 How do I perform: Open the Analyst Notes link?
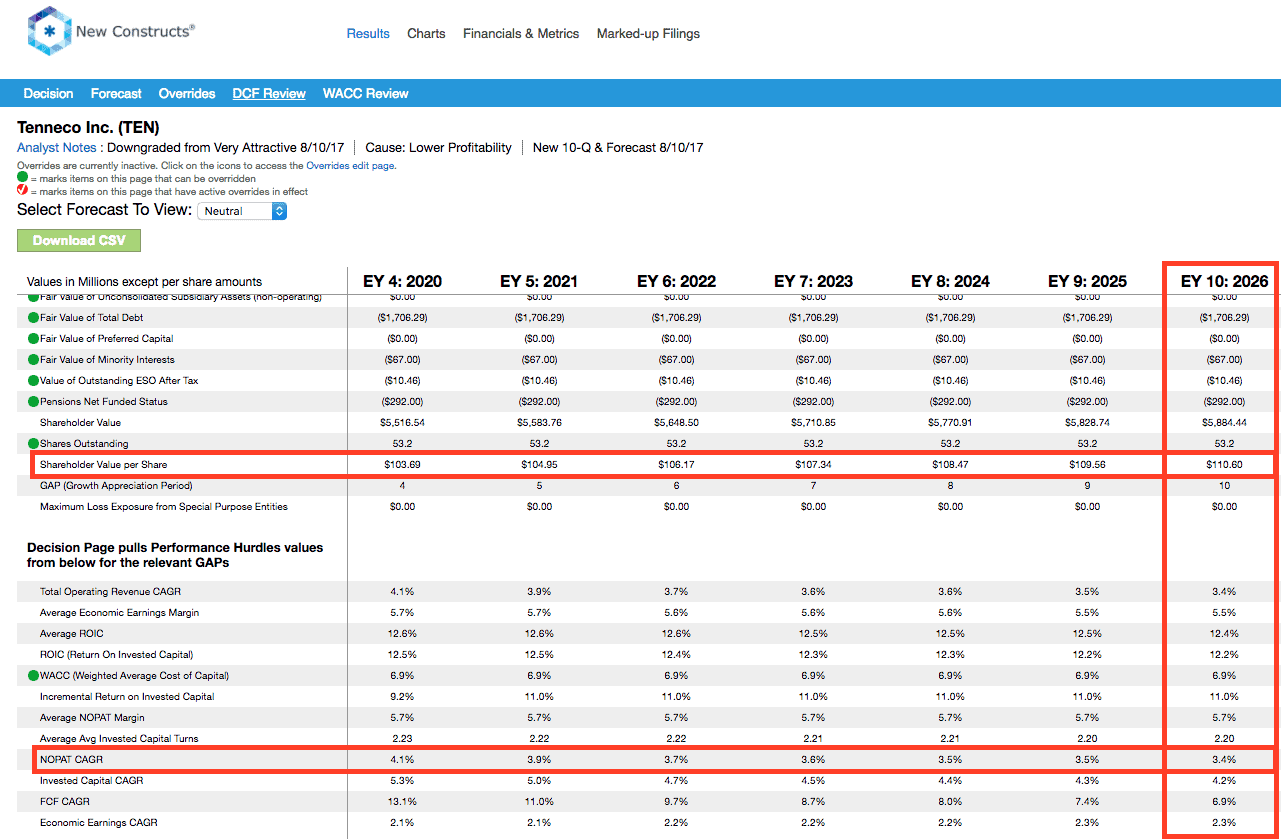coord(57,147)
